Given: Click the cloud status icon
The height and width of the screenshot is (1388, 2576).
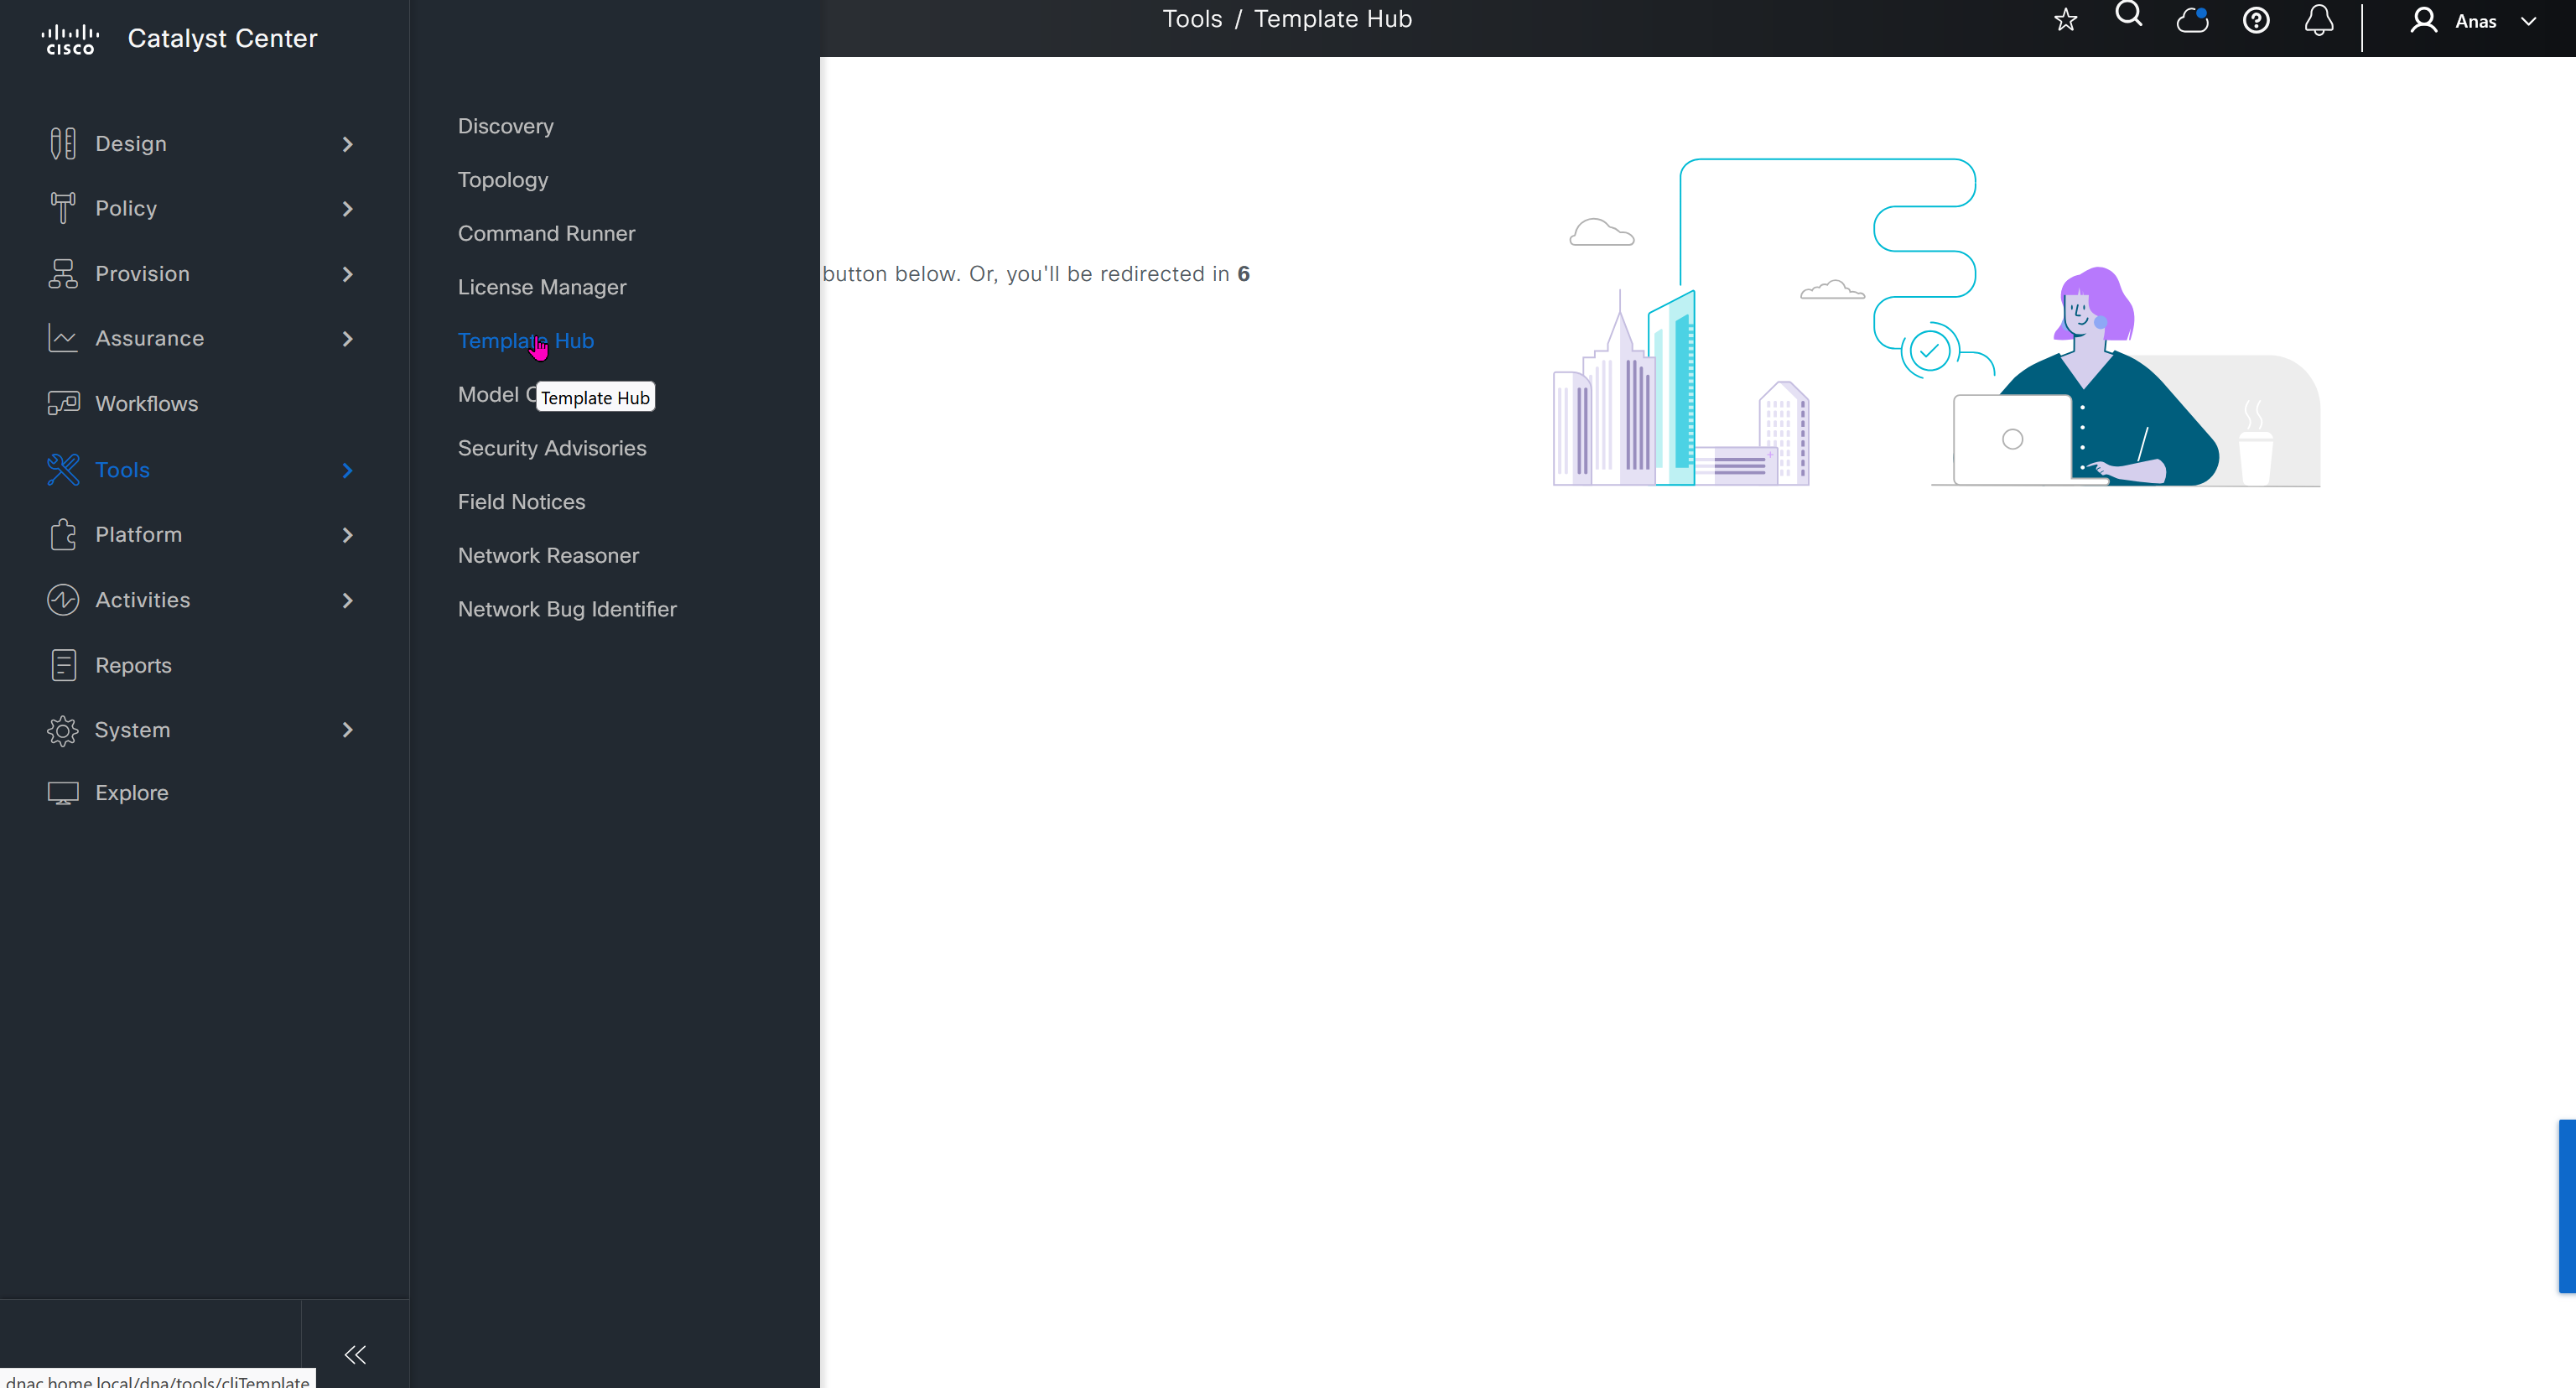Looking at the screenshot, I should click(2192, 20).
